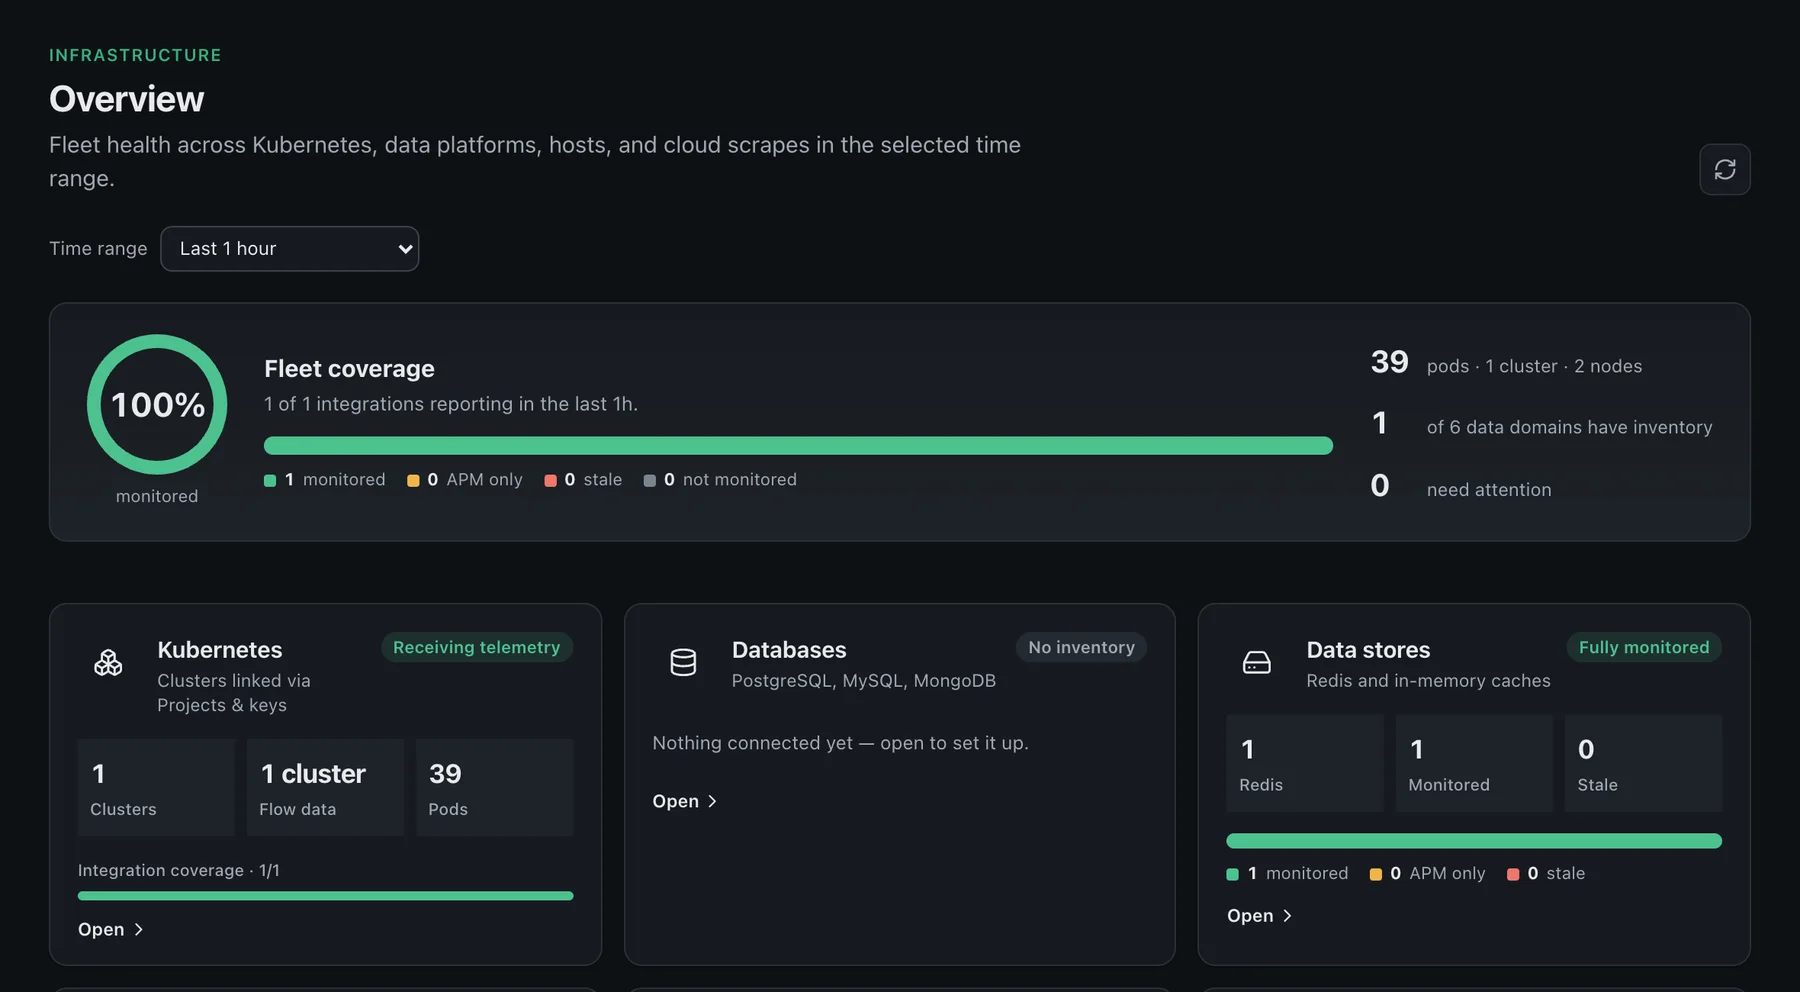Click 'of 6 data domains have inventory'
Screen dimensions: 1800x992
(1569, 427)
